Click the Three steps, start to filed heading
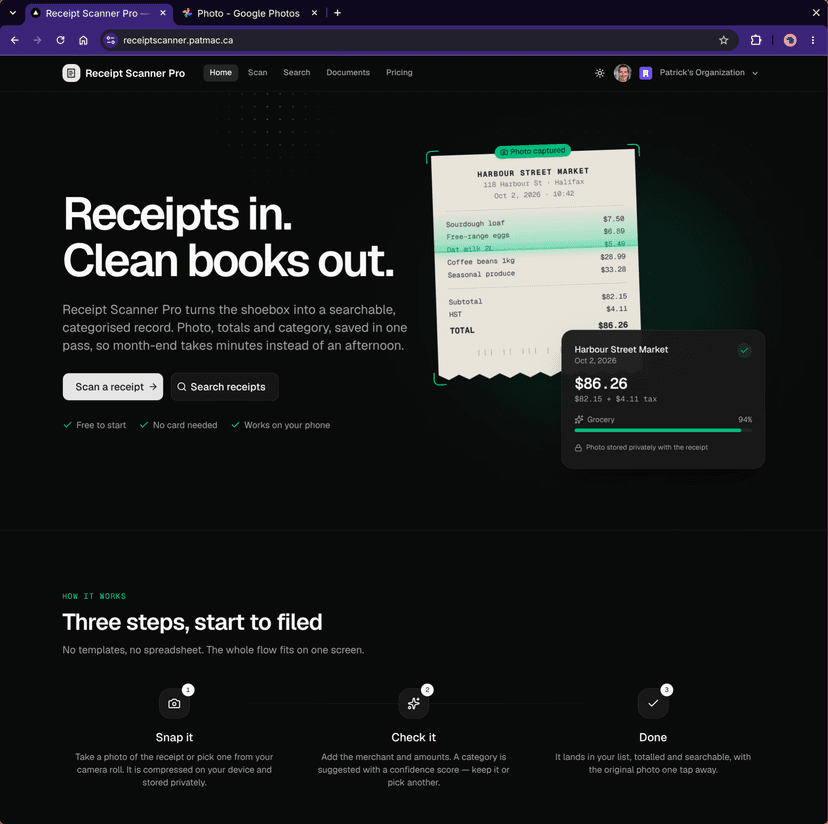Viewport: 828px width, 824px height. pyautogui.click(x=192, y=622)
